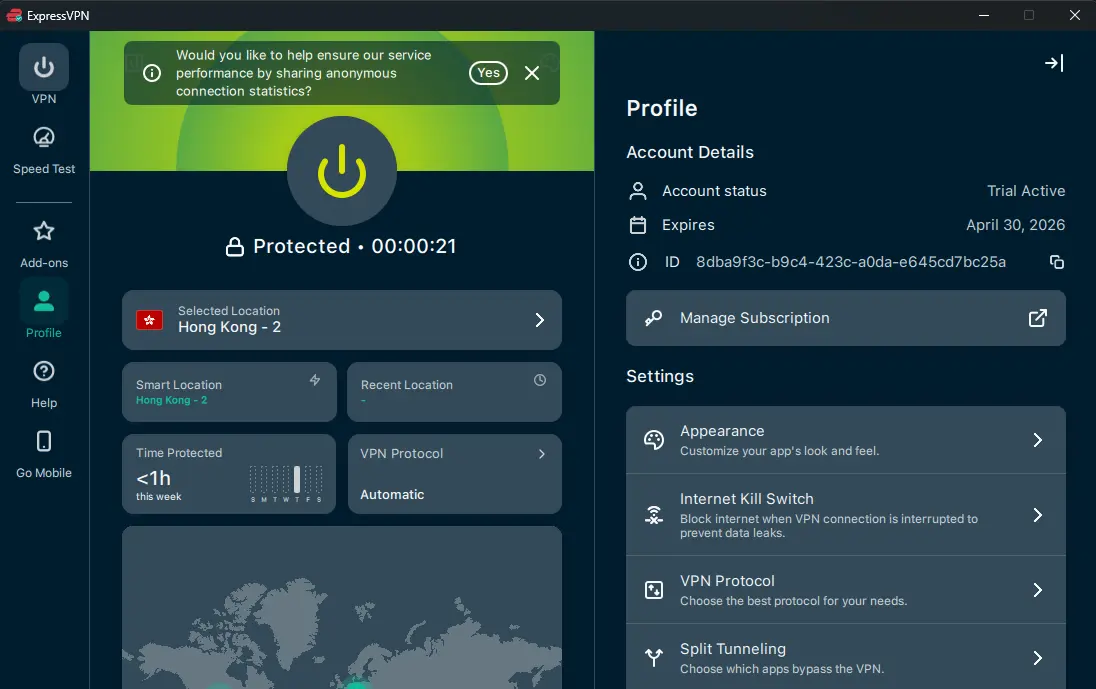Choose Smart Location Hong Kong - 2
1096x689 pixels.
[x=229, y=391]
